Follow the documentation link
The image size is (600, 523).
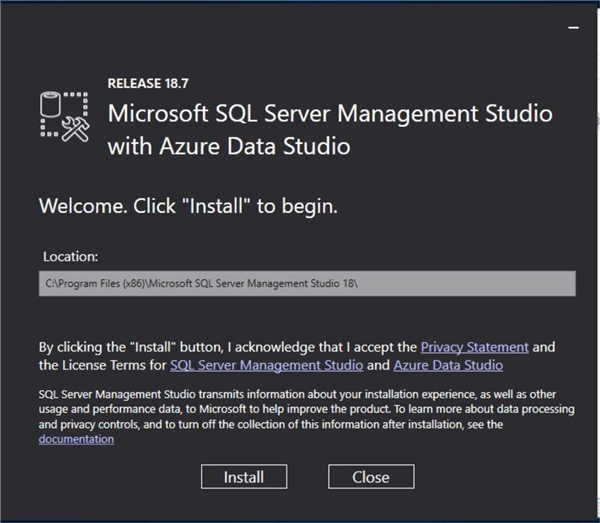[x=76, y=439]
